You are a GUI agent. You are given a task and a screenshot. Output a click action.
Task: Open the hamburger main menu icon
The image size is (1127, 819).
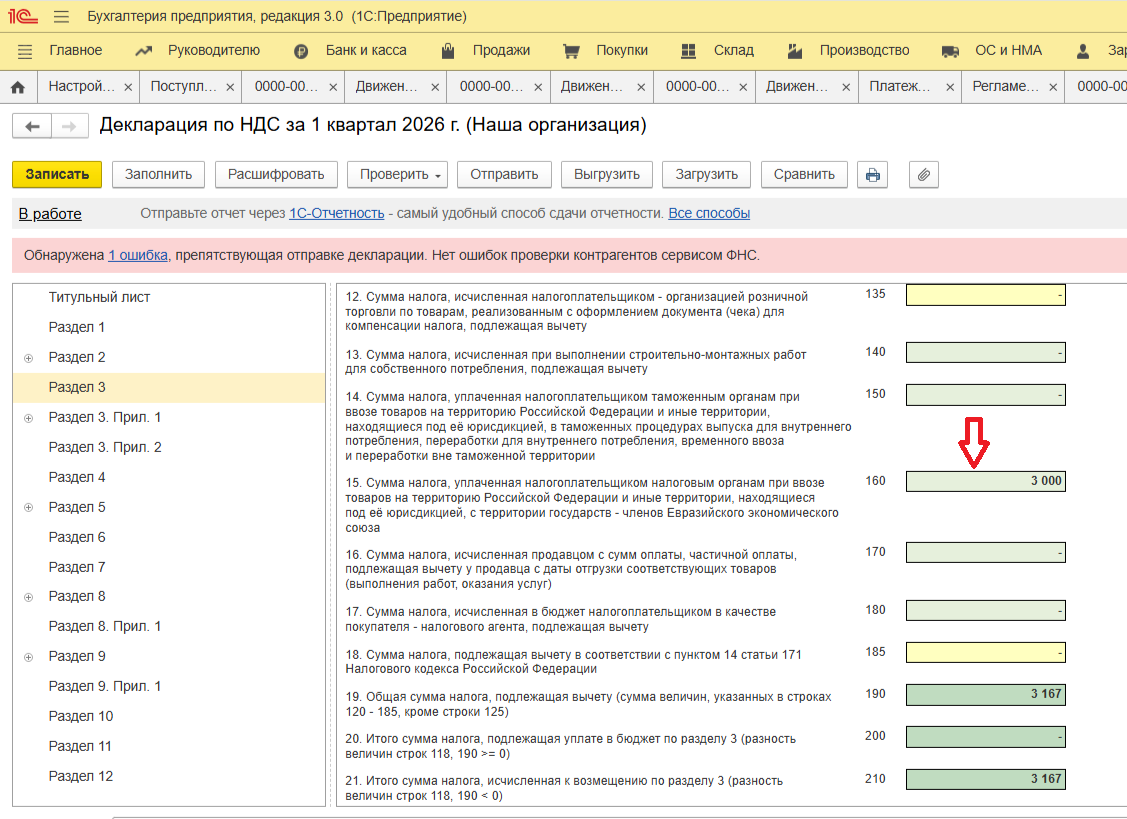(x=62, y=17)
